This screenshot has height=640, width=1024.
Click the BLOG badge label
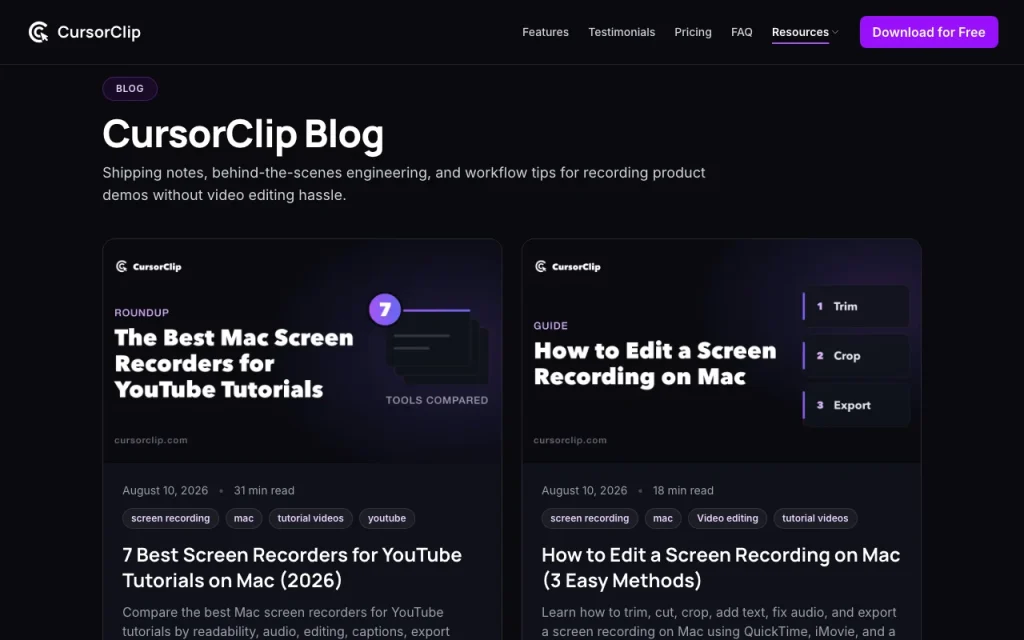[x=130, y=89]
